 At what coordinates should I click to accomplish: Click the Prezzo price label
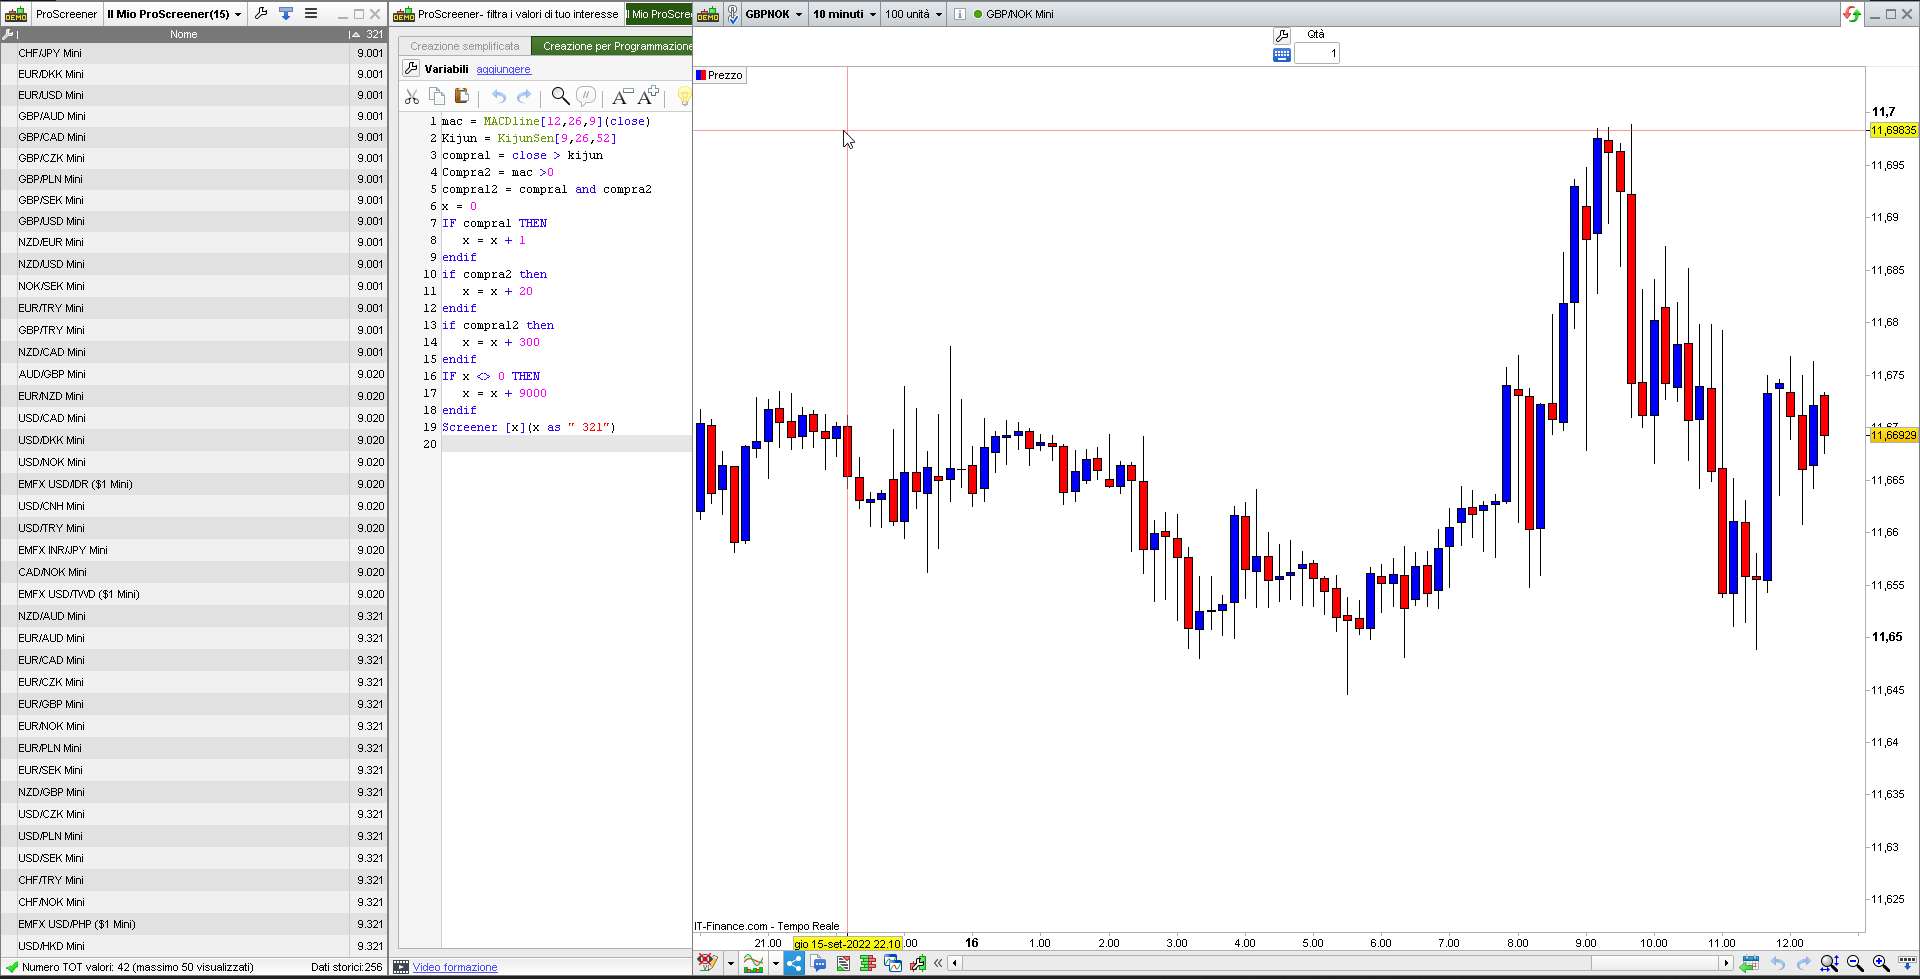725,75
